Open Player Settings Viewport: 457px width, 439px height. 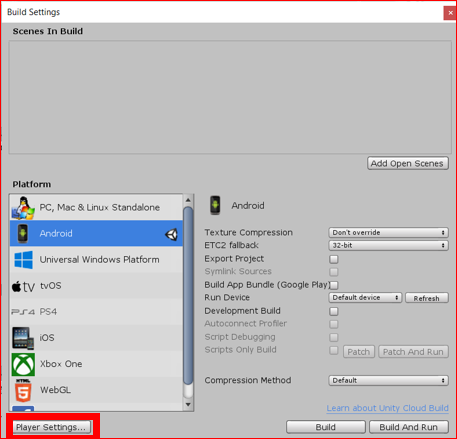[x=52, y=427]
